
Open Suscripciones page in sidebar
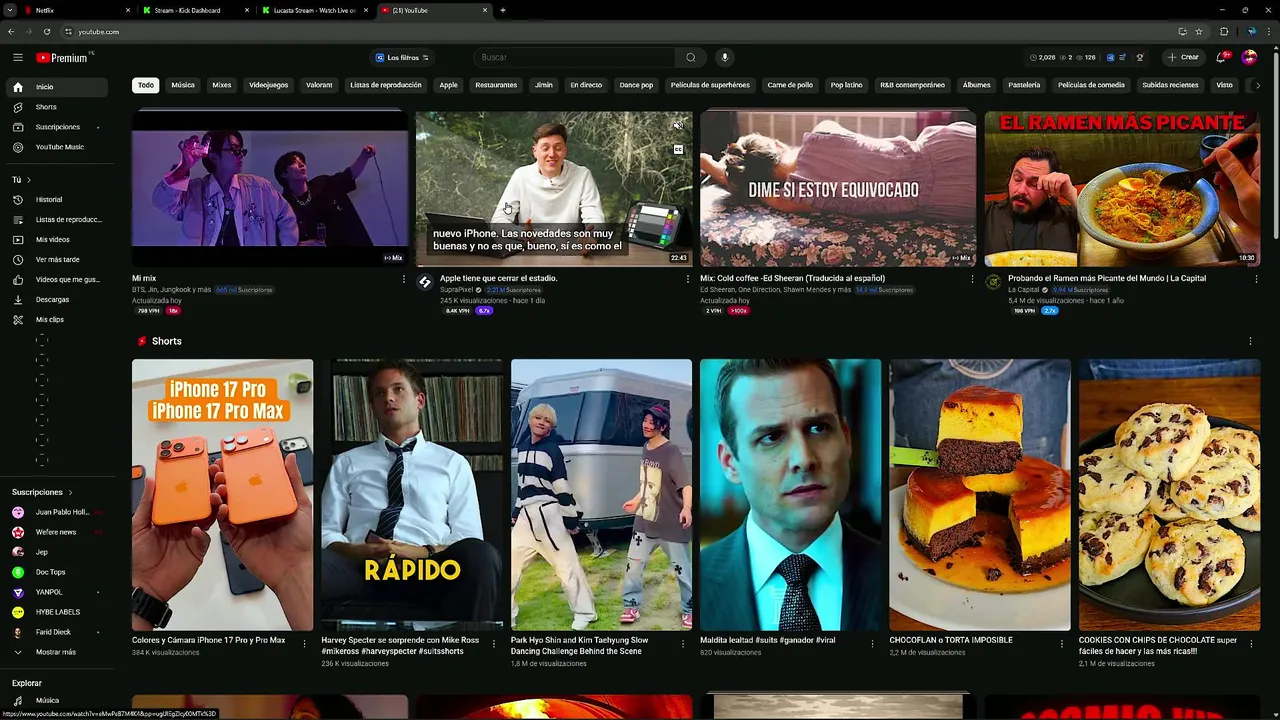click(x=55, y=127)
